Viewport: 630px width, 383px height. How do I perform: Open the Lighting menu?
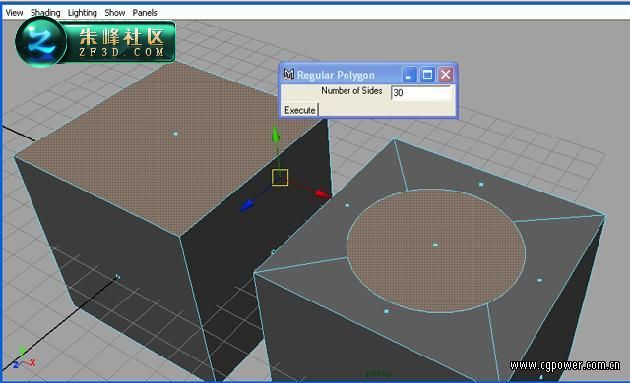click(82, 13)
